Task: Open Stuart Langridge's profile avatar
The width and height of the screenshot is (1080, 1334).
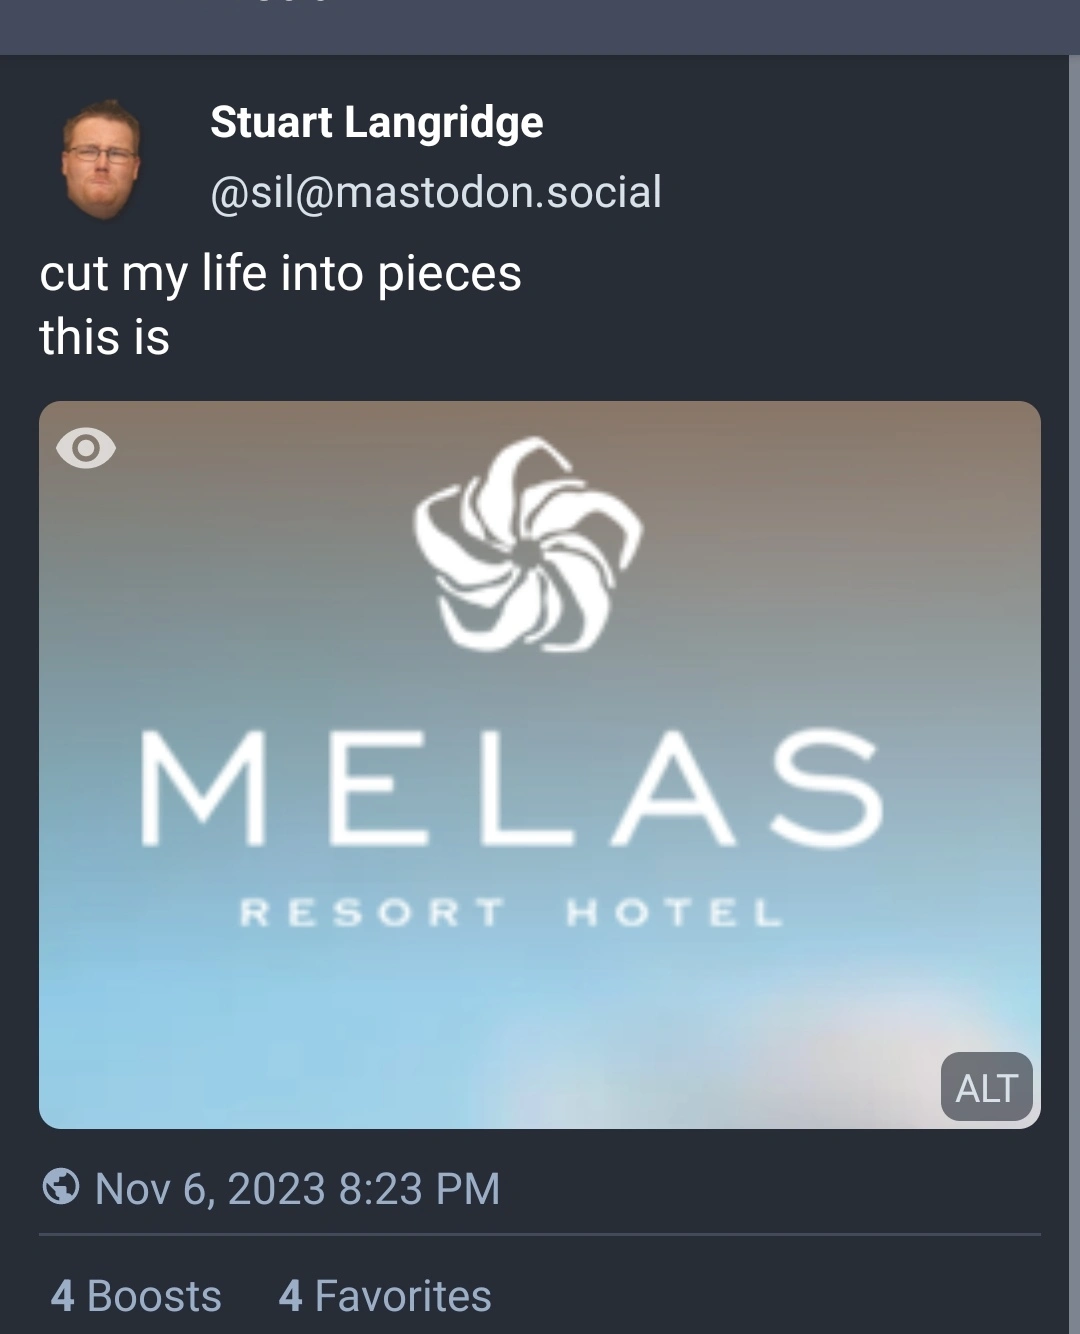Action: click(x=101, y=158)
